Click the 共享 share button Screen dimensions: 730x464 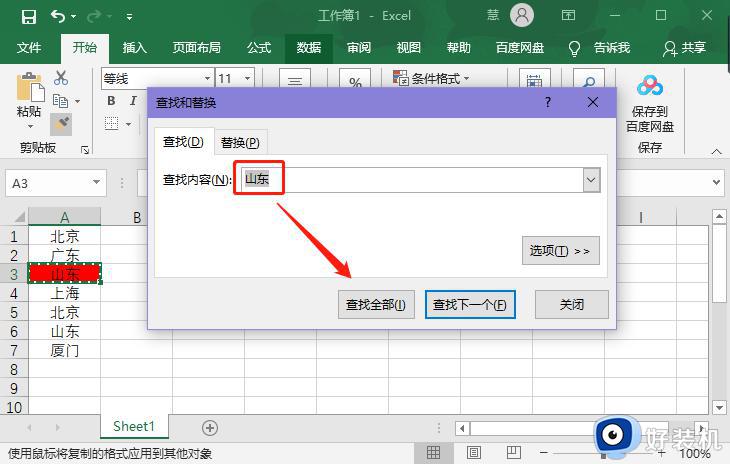pos(684,47)
